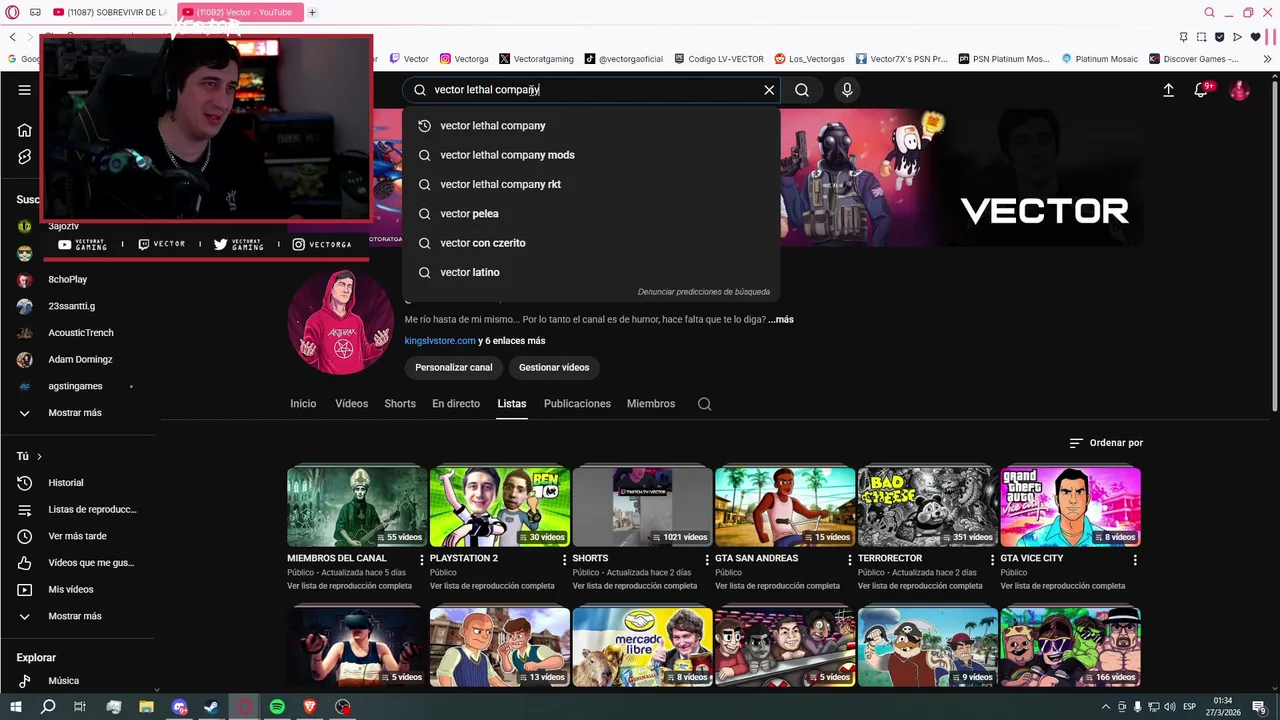Open the YouTube guide hamburger menu

pos(24,90)
